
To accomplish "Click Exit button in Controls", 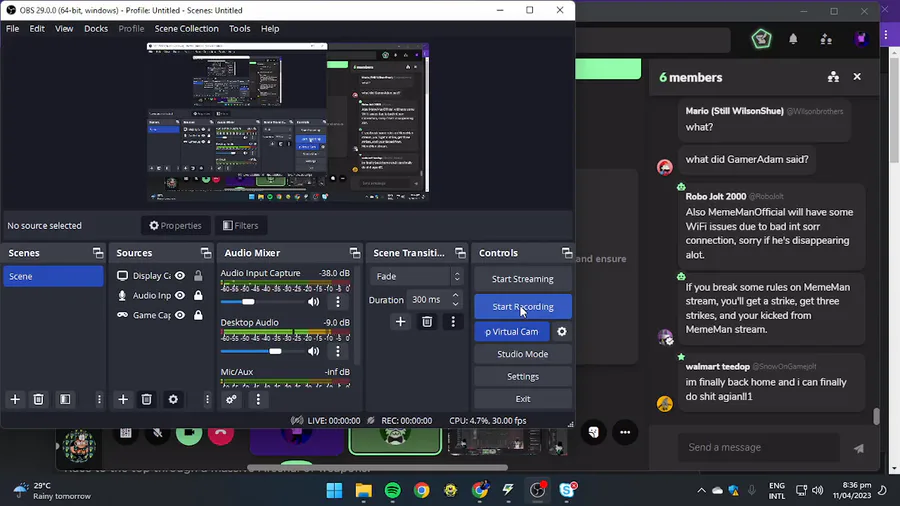I will [x=523, y=399].
